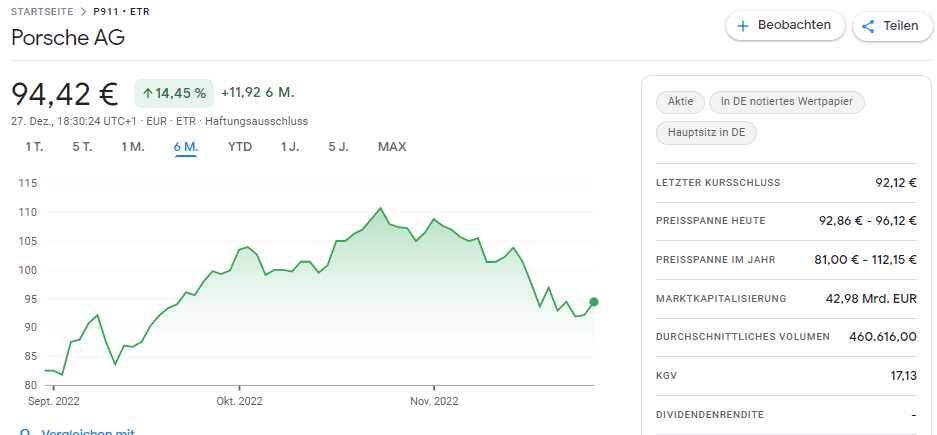
Task: Click the Hauptsitz in DE chip
Action: tap(706, 133)
